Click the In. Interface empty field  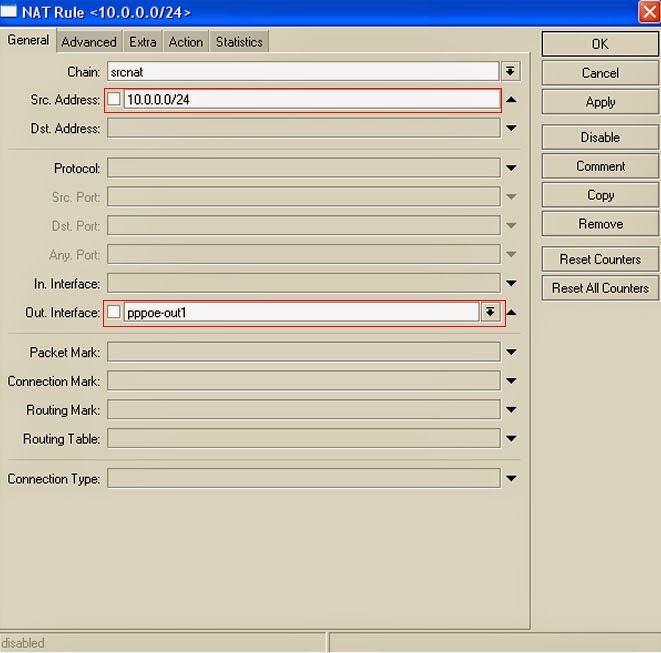pyautogui.click(x=304, y=283)
